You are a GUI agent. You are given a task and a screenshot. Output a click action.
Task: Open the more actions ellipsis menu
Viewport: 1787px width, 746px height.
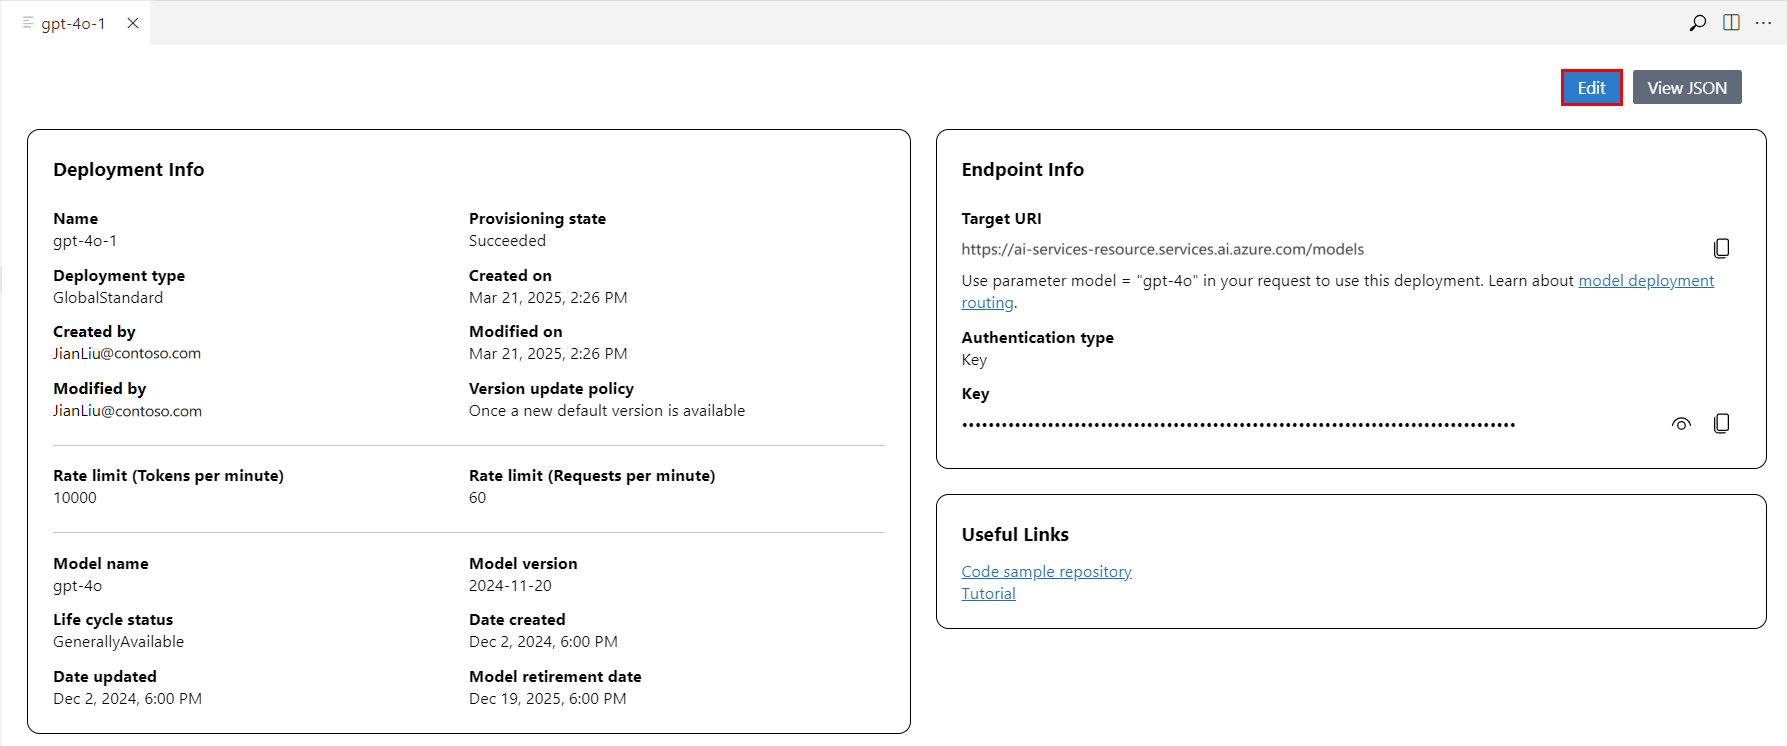point(1763,23)
